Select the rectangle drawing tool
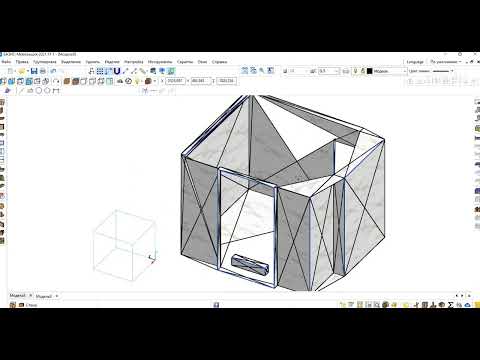 (30, 91)
